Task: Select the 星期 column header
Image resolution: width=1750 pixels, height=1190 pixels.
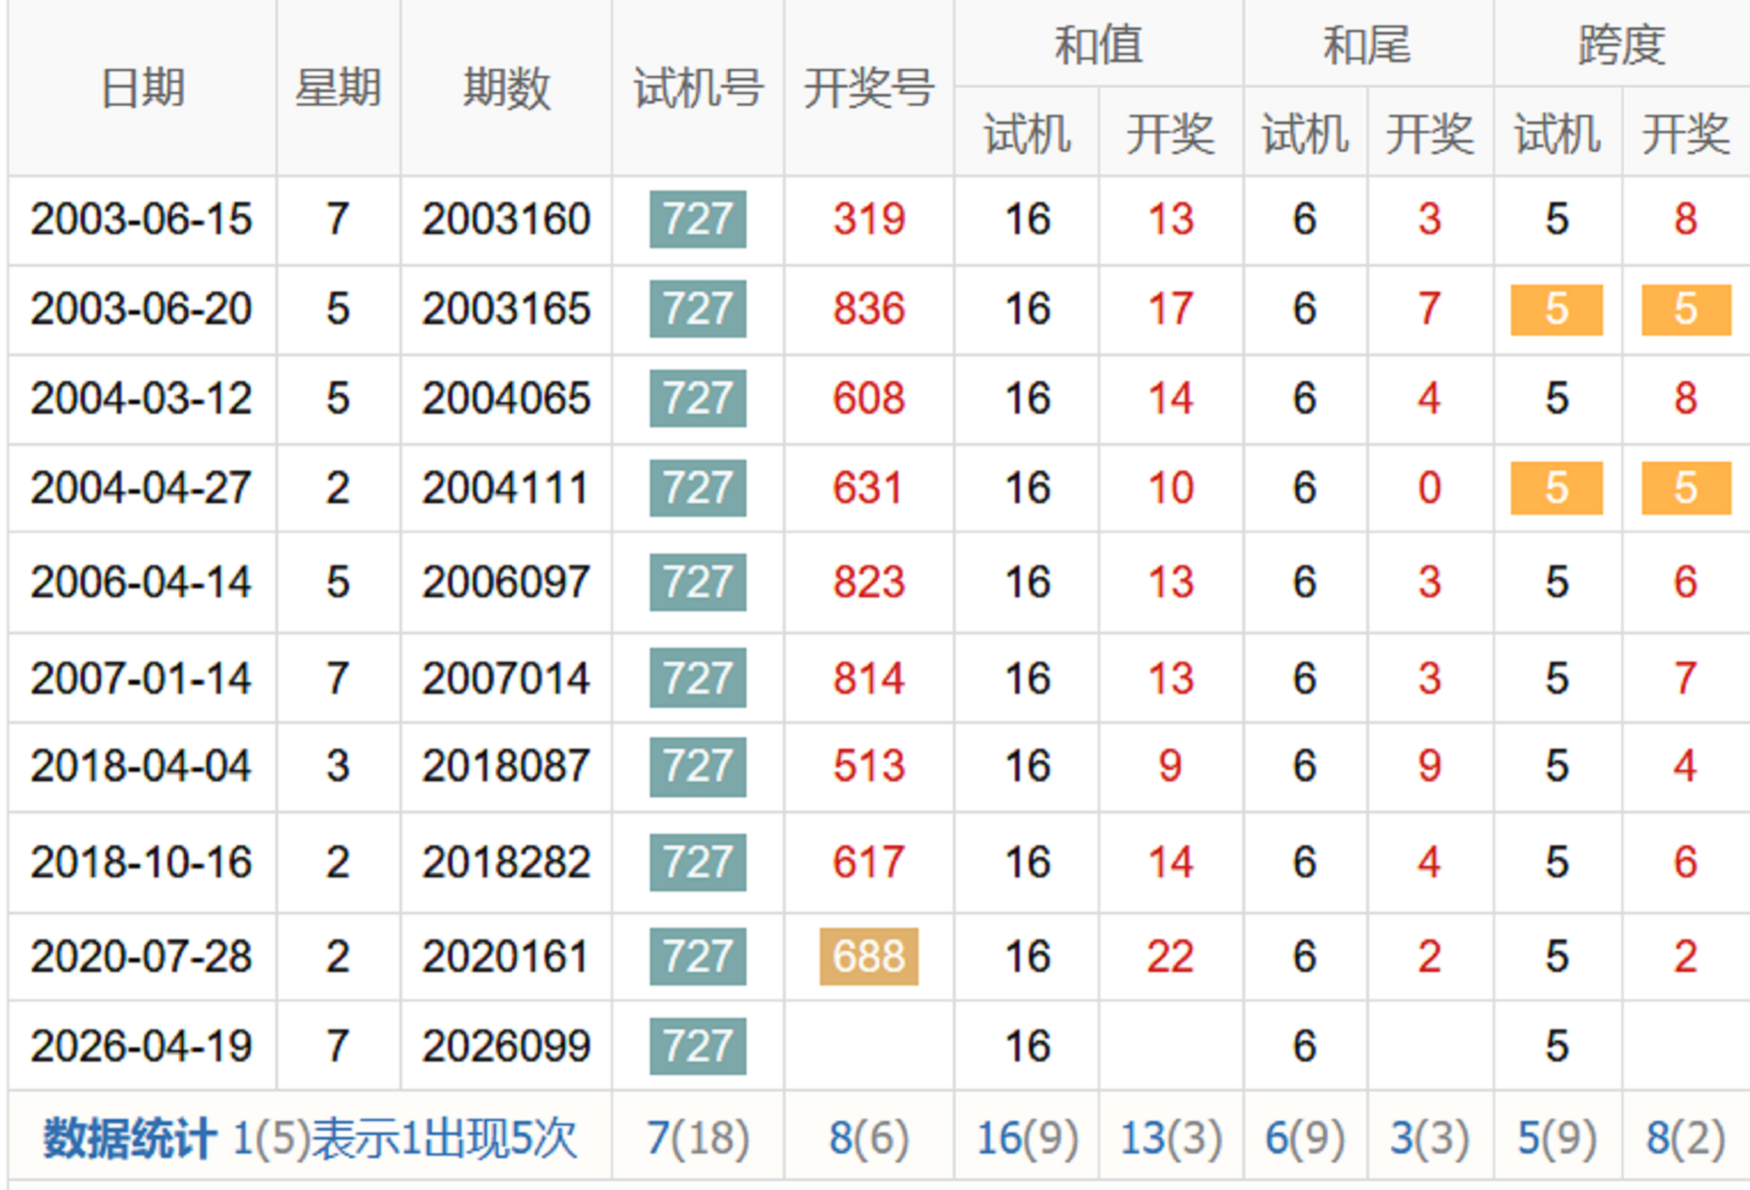Action: pos(338,88)
